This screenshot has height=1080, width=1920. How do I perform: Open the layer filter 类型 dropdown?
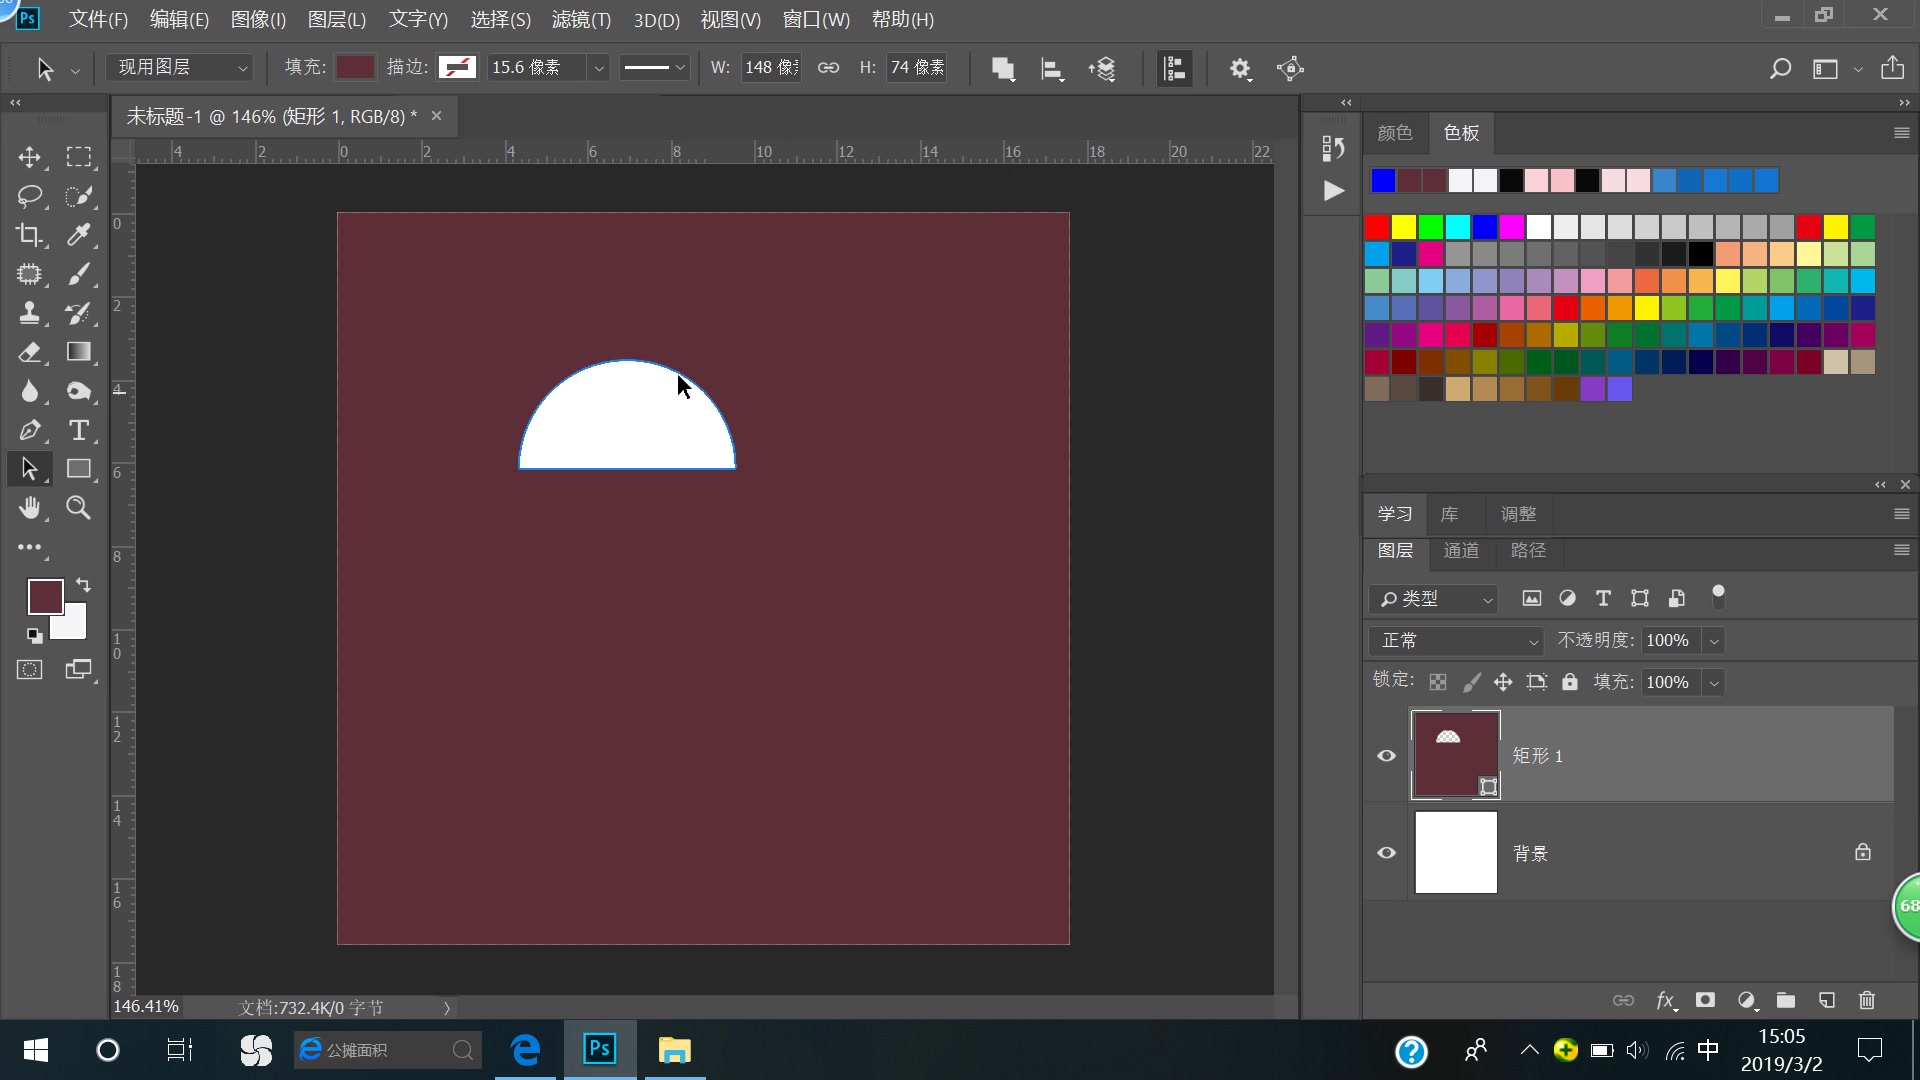(x=1433, y=599)
